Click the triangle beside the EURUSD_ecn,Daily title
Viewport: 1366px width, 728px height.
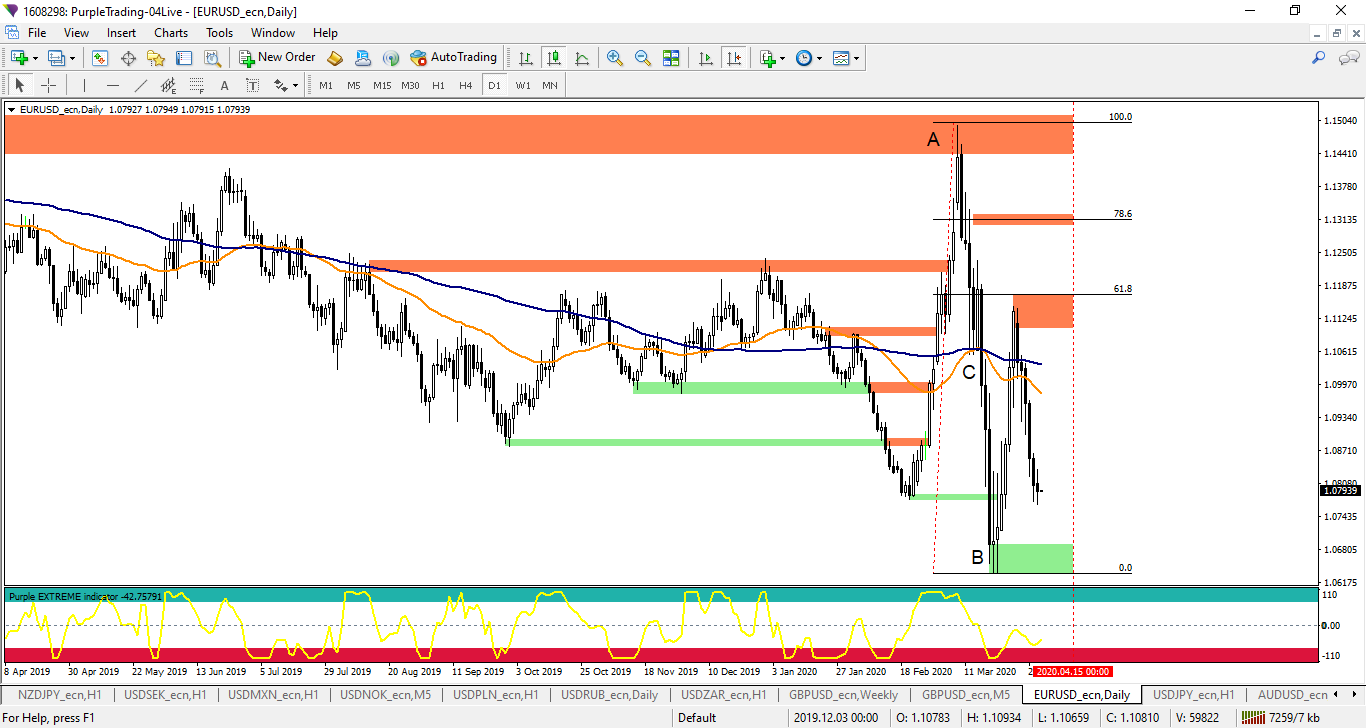(11, 109)
